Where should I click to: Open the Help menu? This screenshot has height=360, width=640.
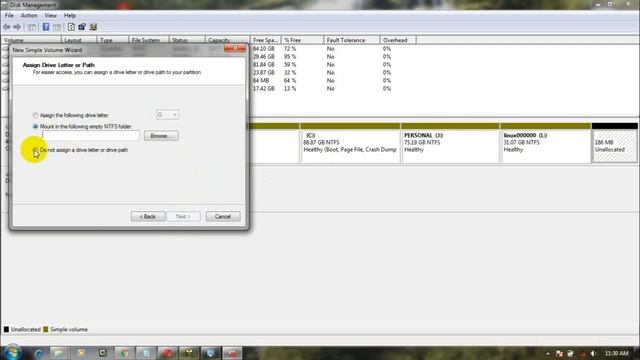(x=70, y=16)
